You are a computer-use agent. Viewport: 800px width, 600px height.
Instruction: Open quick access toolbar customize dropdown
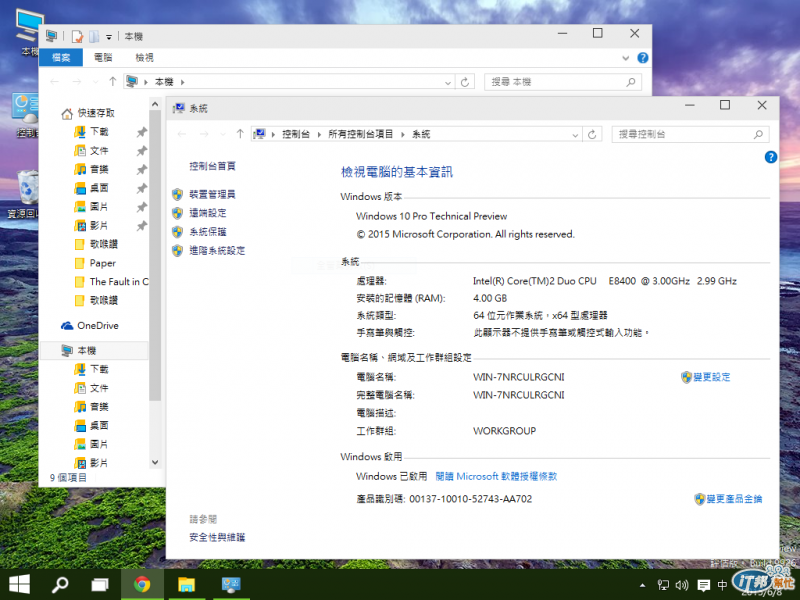[x=109, y=37]
